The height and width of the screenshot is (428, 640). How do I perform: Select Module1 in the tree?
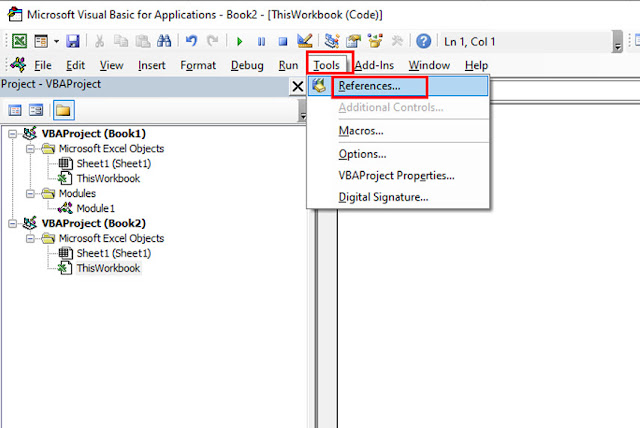coord(96,208)
